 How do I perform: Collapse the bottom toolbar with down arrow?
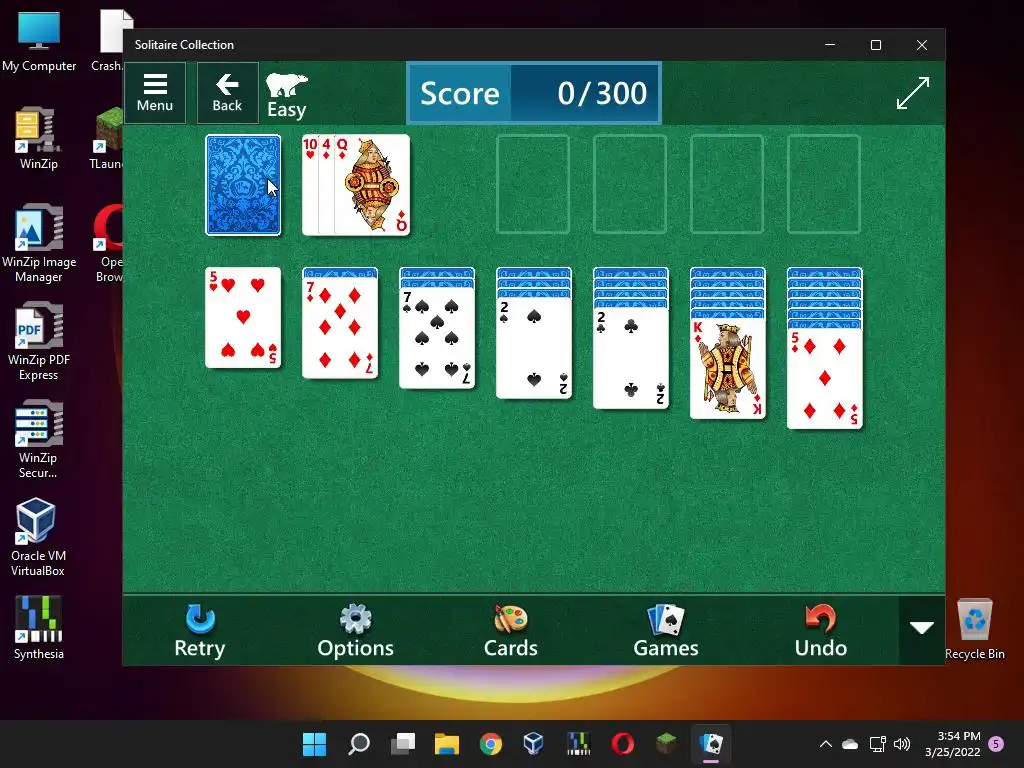(x=921, y=628)
